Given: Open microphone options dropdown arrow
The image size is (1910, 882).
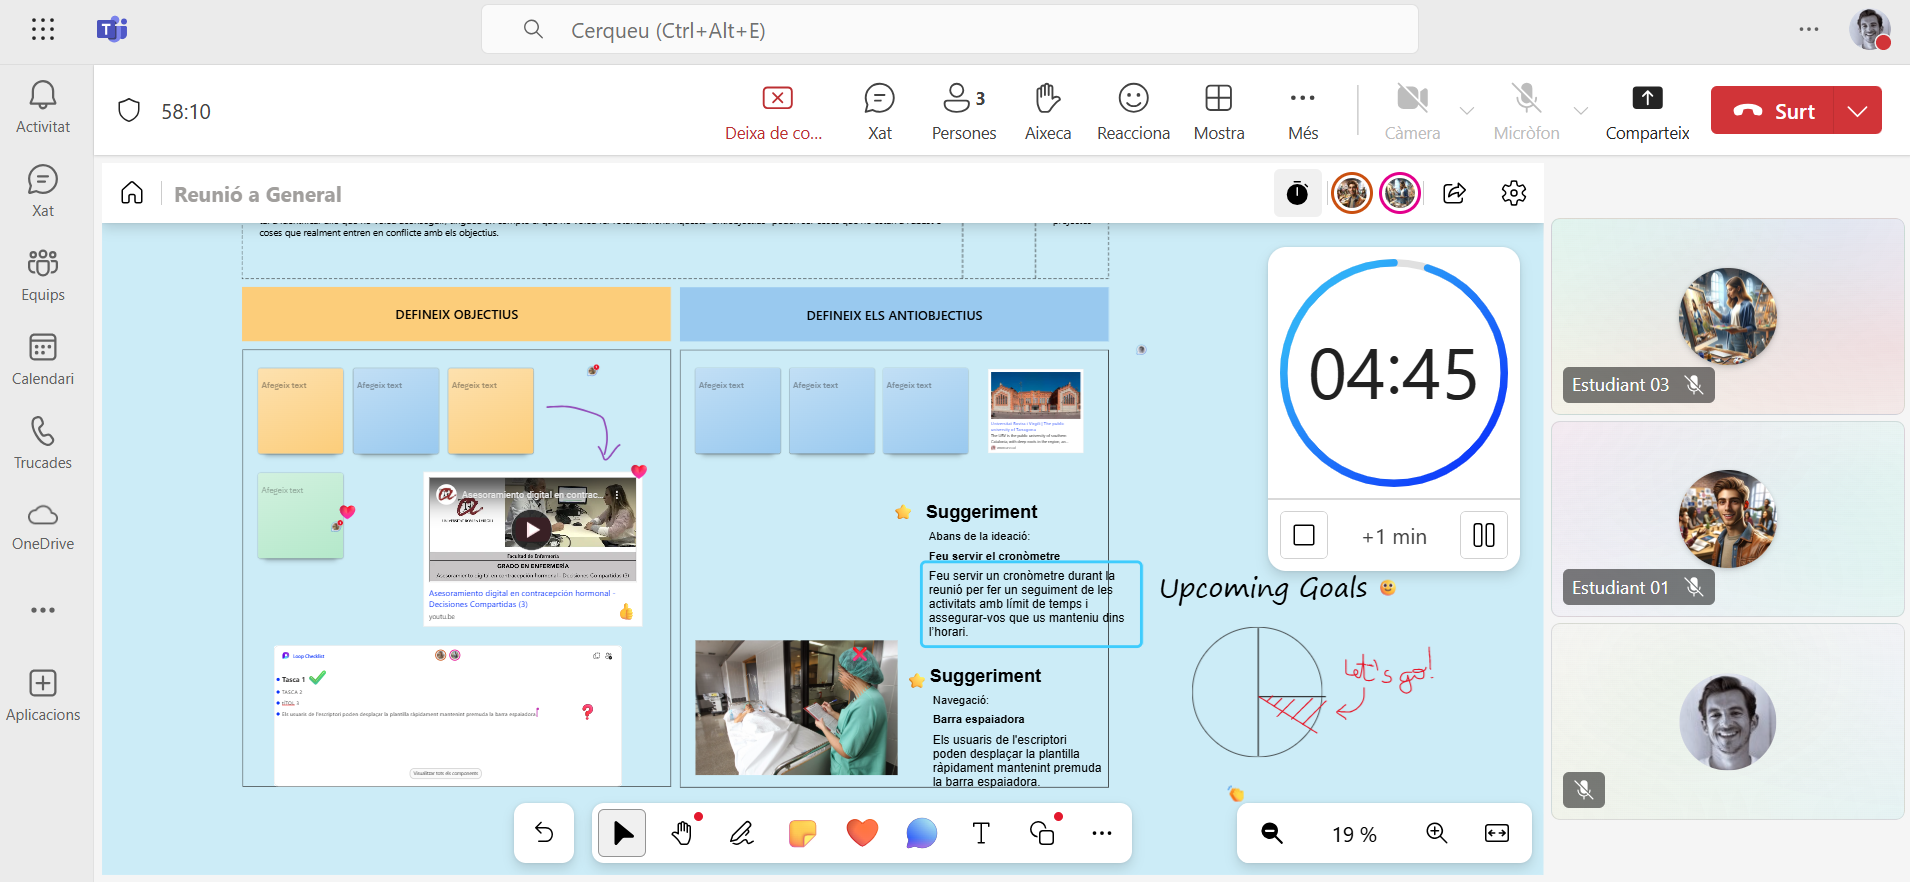Looking at the screenshot, I should tap(1581, 111).
